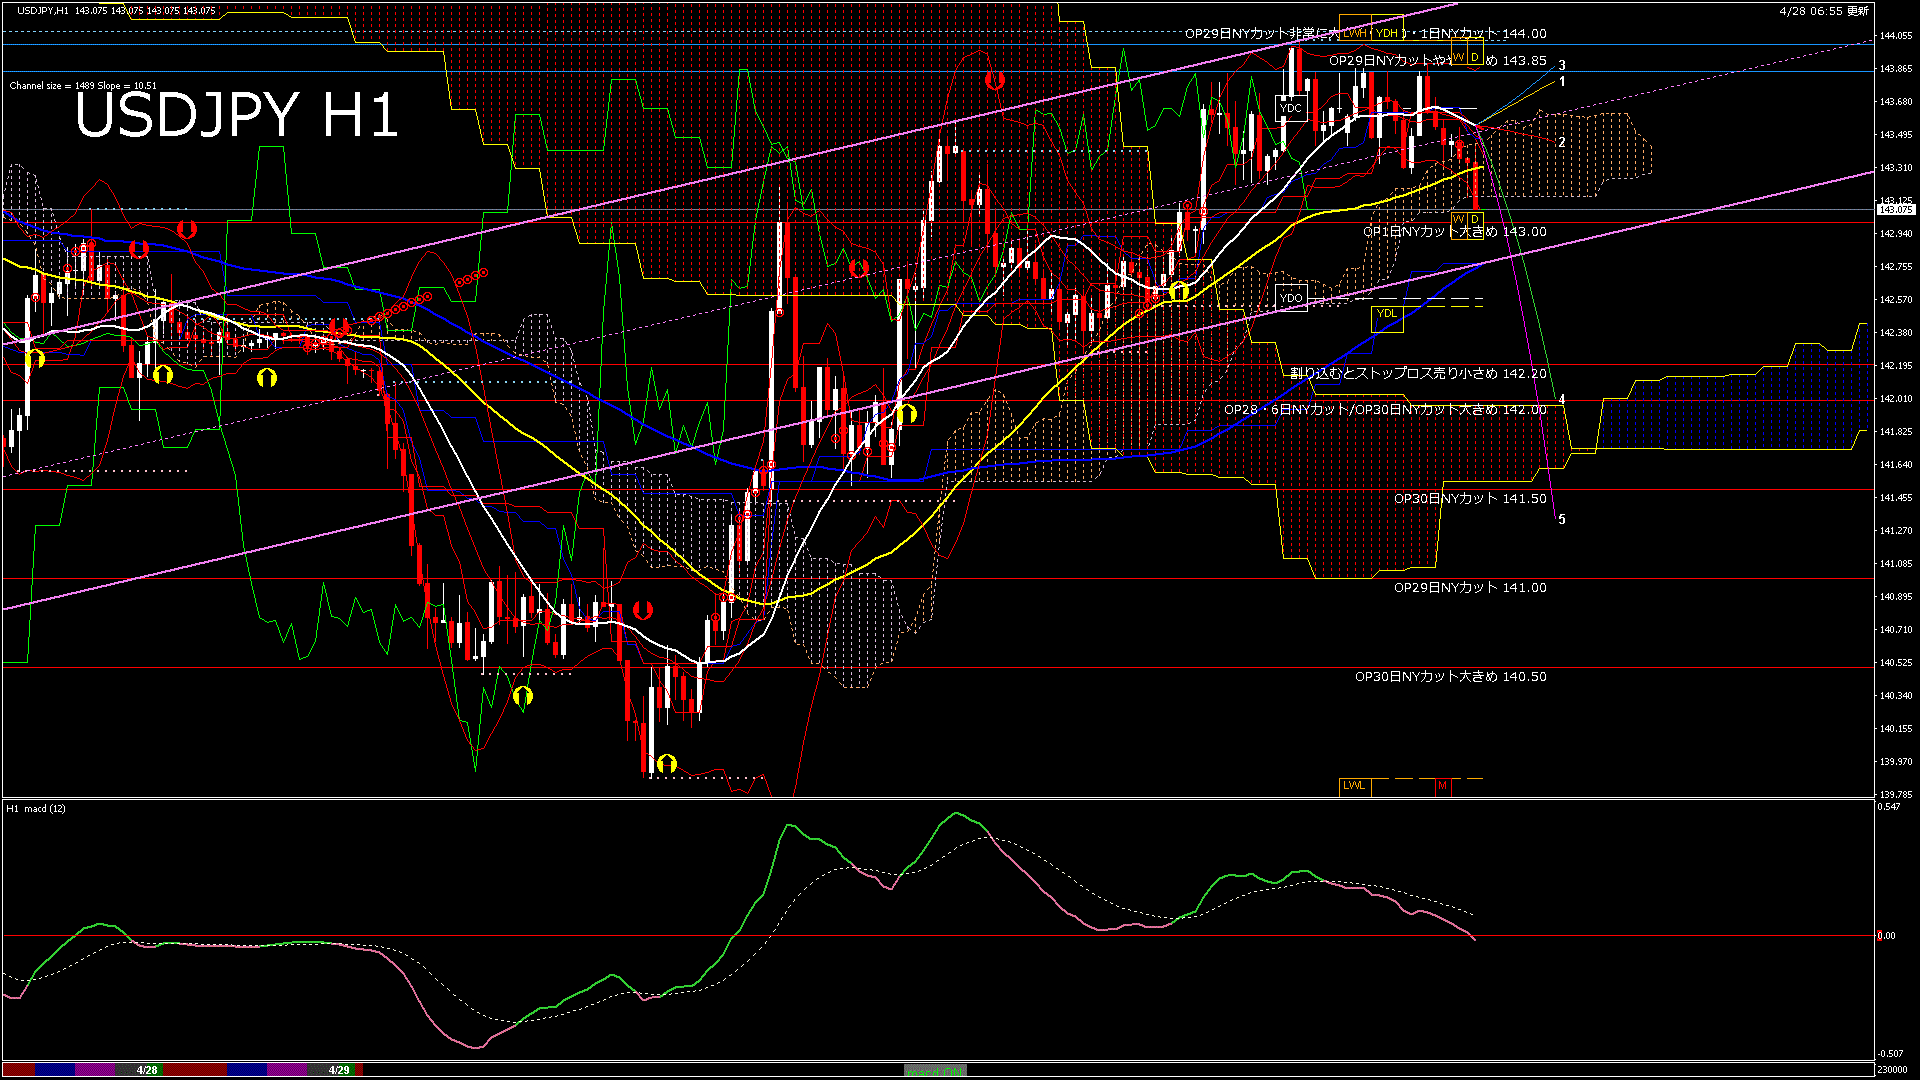This screenshot has height=1080, width=1920.
Task: Click the OP30日NYカット大きめ 140.50 label
Action: 1451,677
